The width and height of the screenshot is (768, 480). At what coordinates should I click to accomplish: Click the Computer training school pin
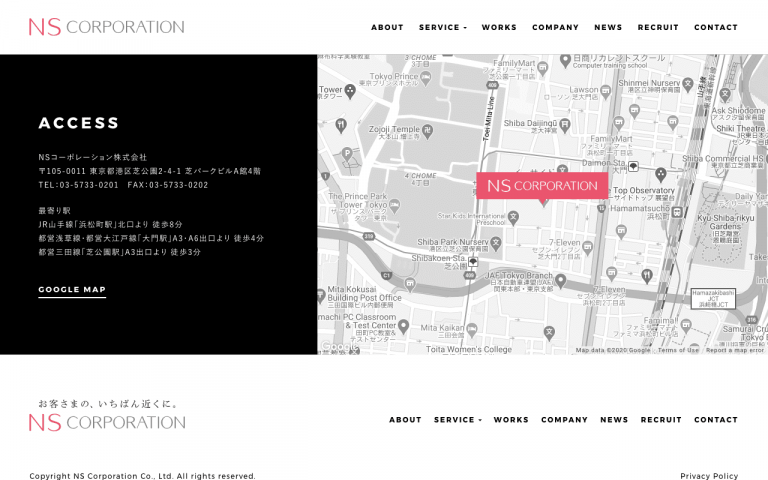[565, 60]
